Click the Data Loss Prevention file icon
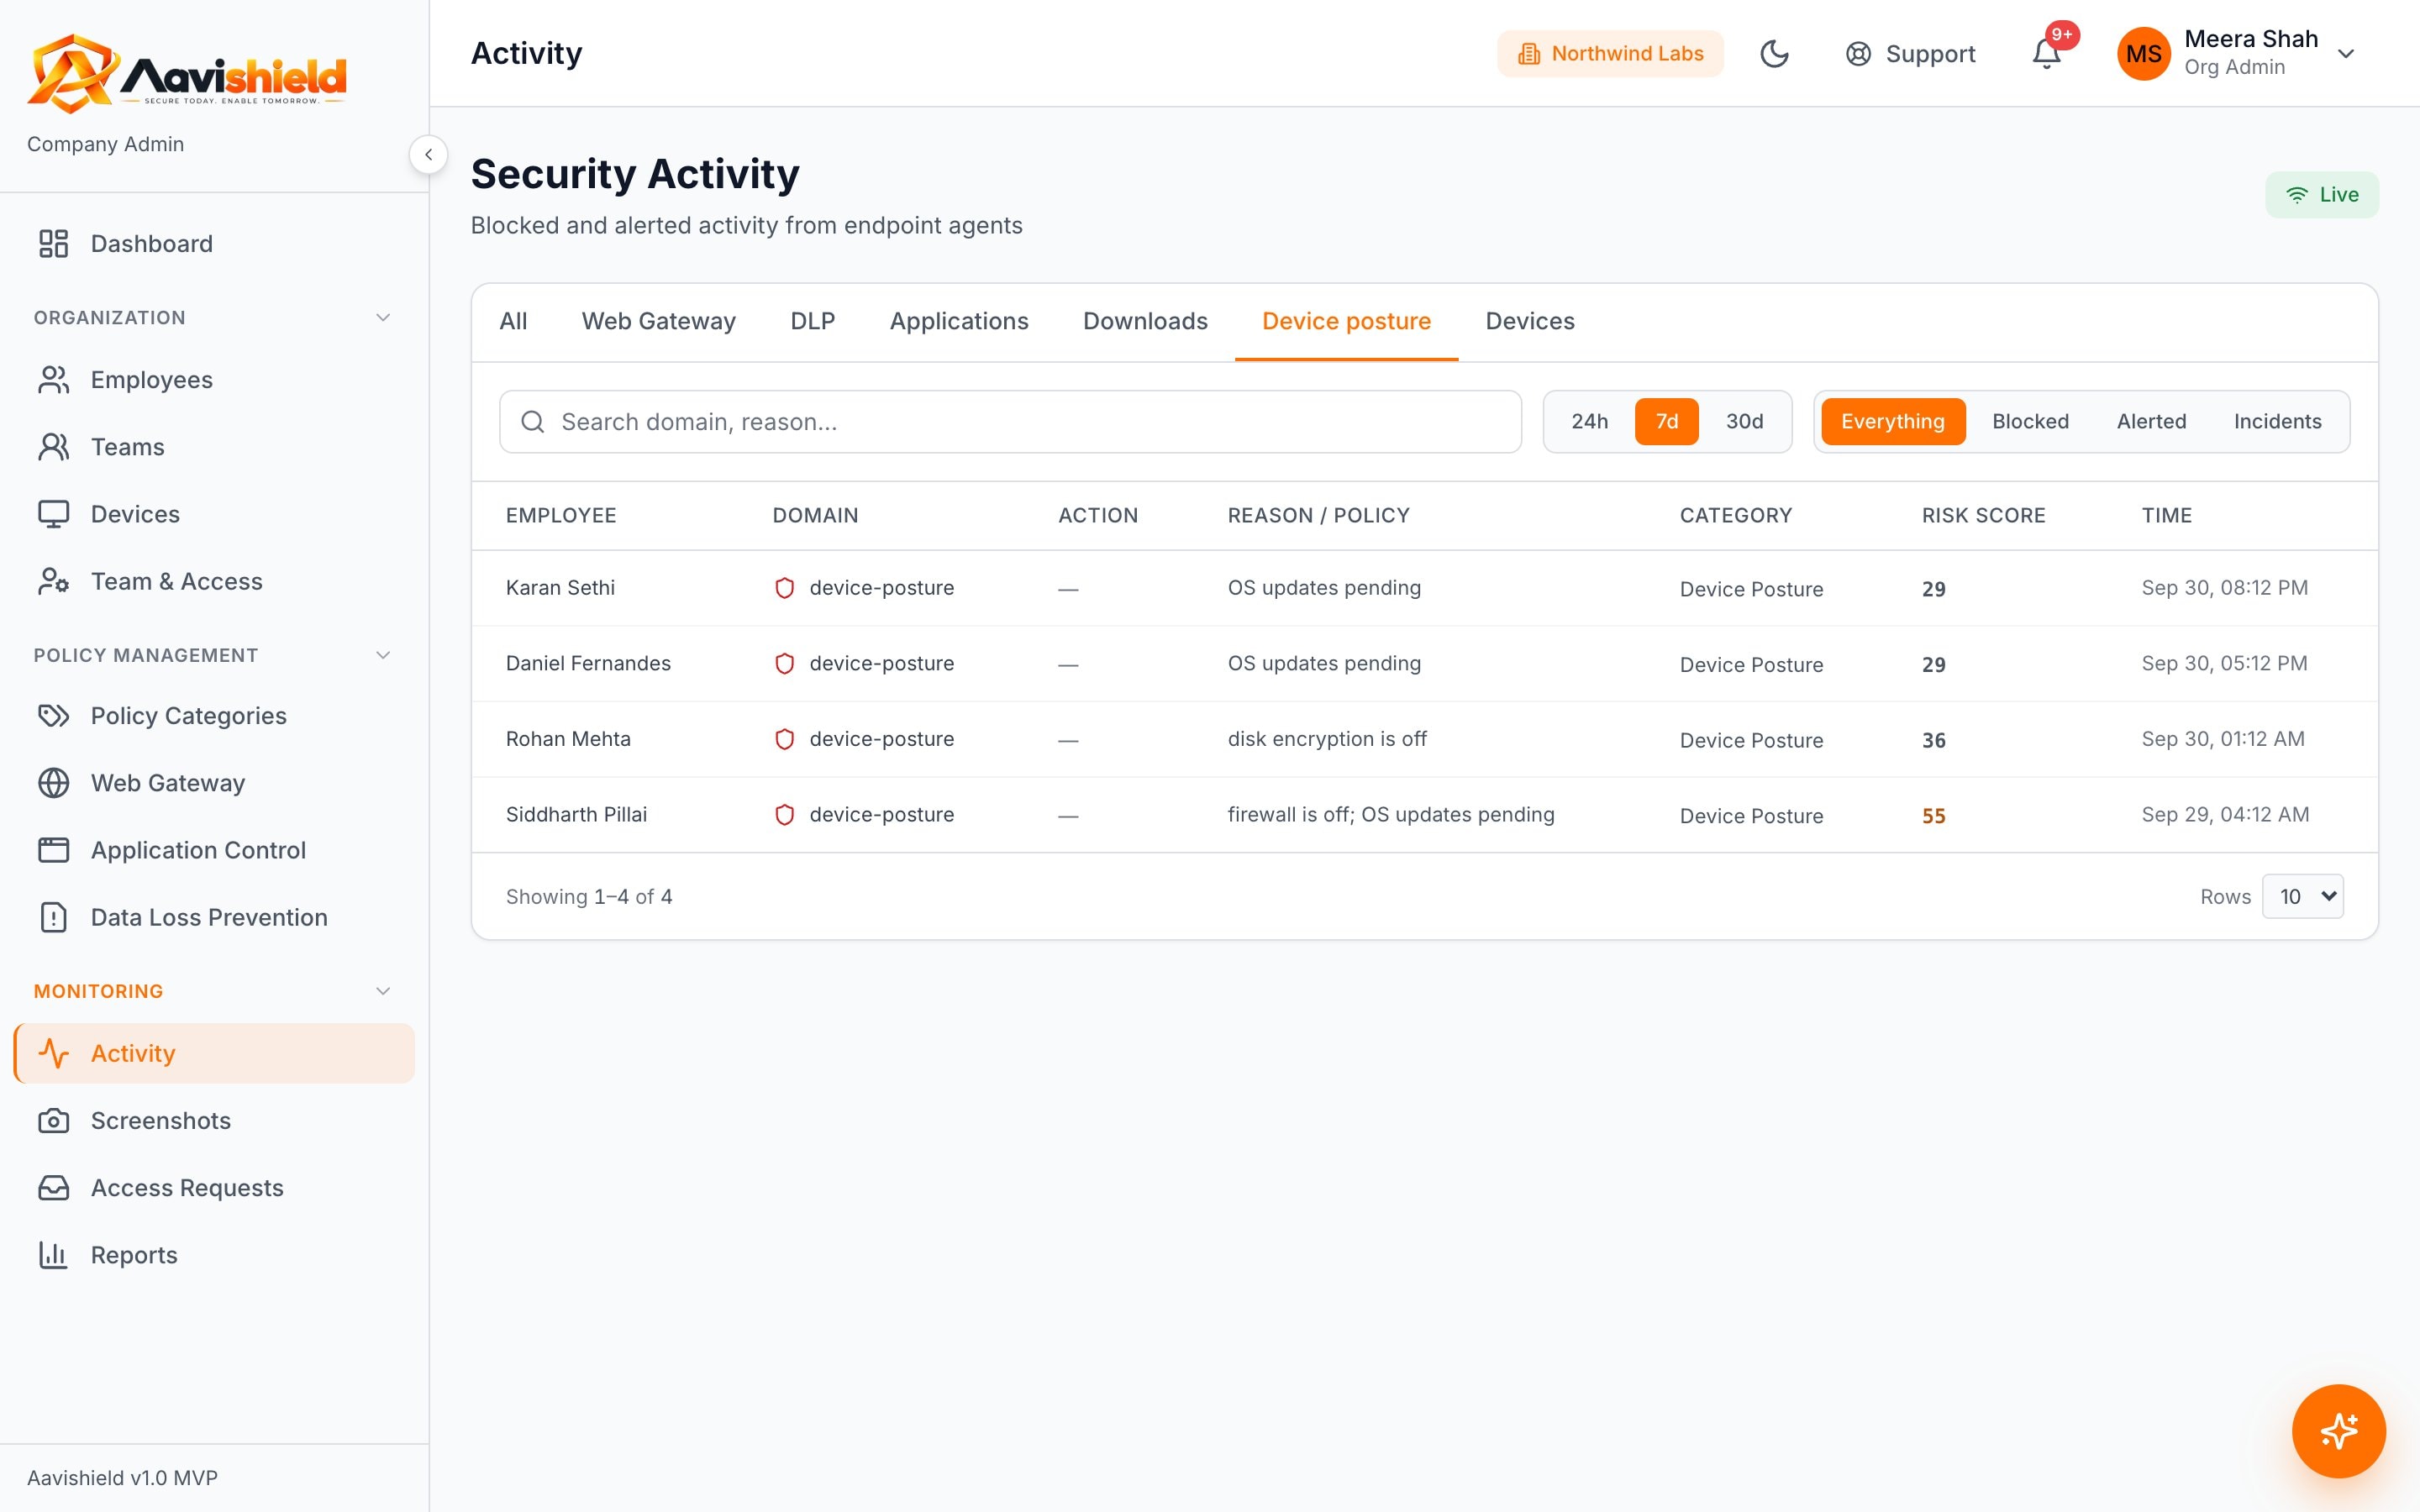Screen dimensions: 2420x1512 pyautogui.click(x=53, y=917)
